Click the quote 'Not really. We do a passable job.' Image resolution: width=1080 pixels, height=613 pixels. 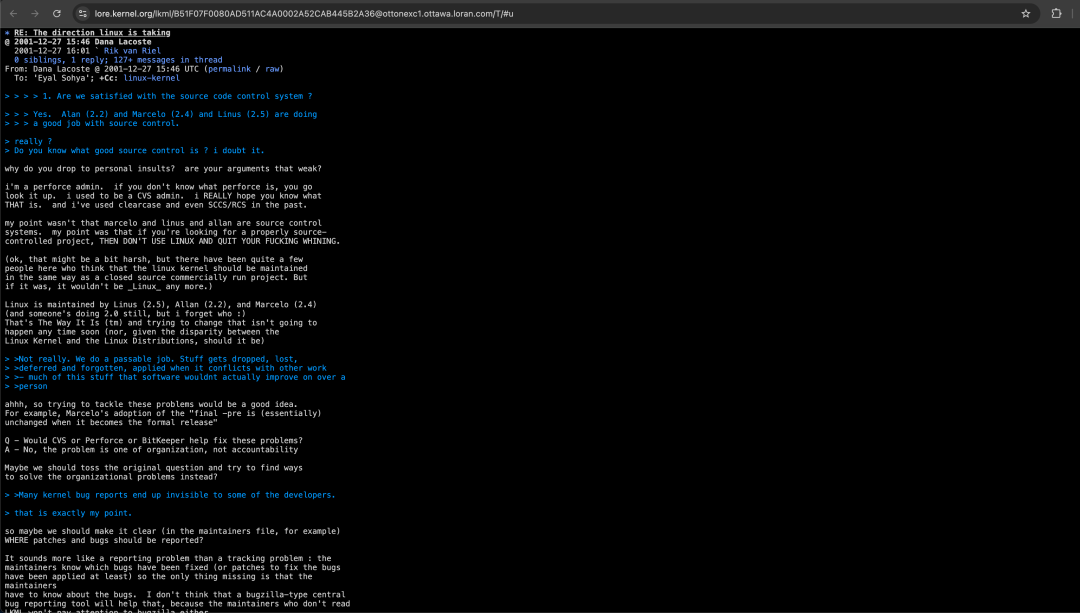[x=151, y=359]
